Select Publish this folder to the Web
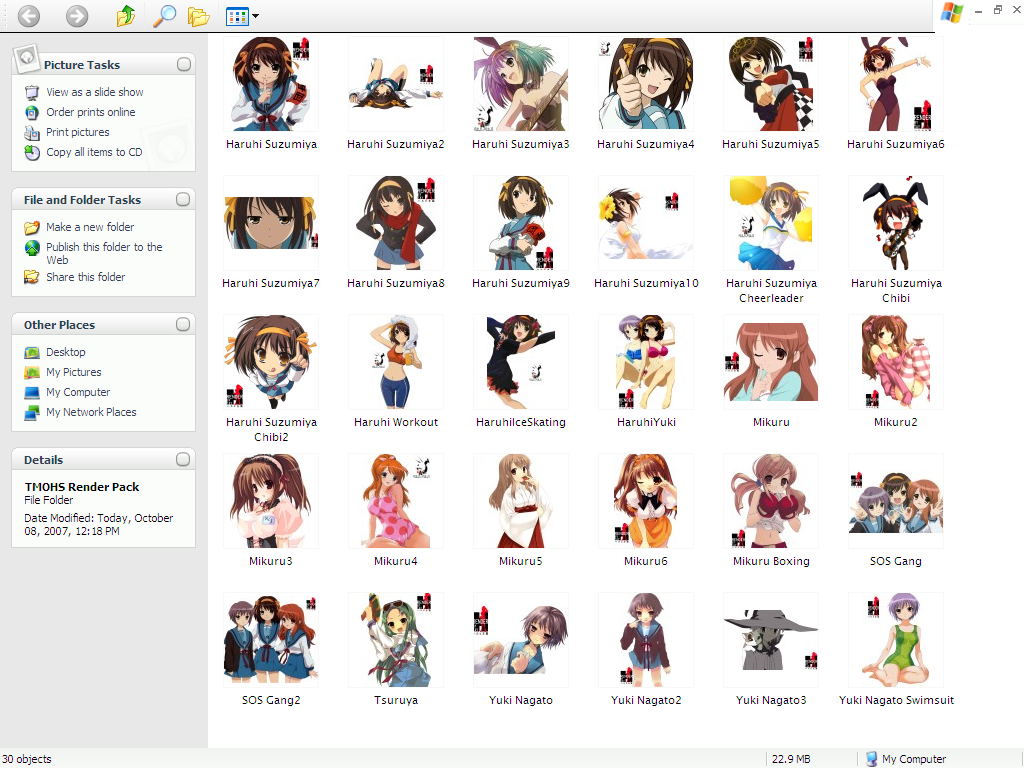The image size is (1024, 768). [x=104, y=253]
